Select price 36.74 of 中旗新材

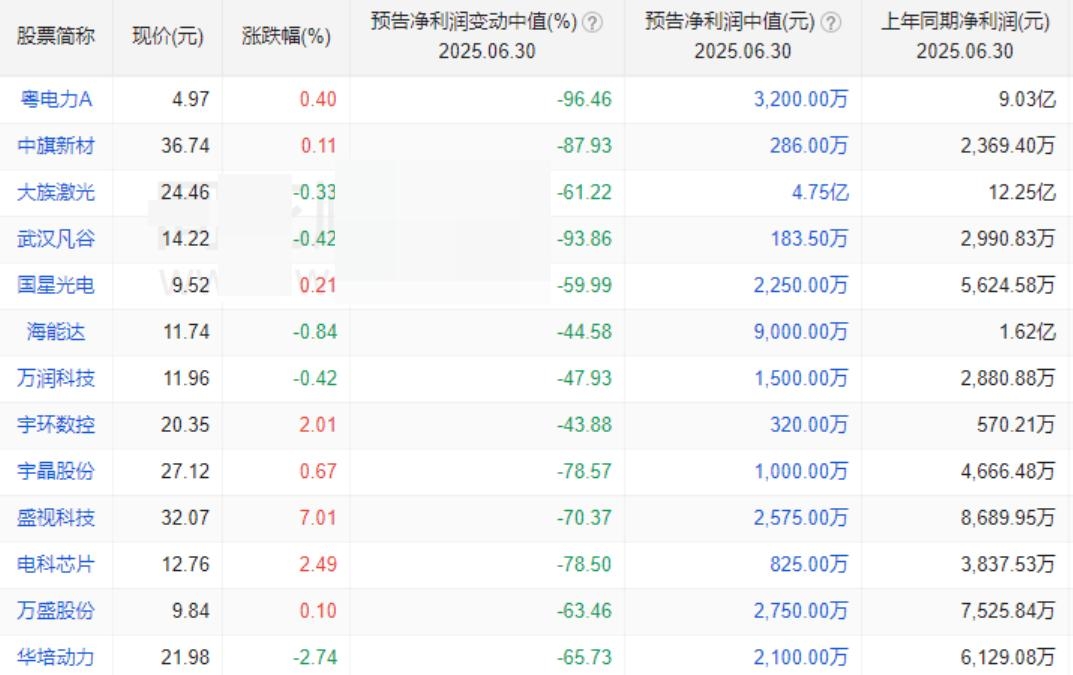click(185, 146)
